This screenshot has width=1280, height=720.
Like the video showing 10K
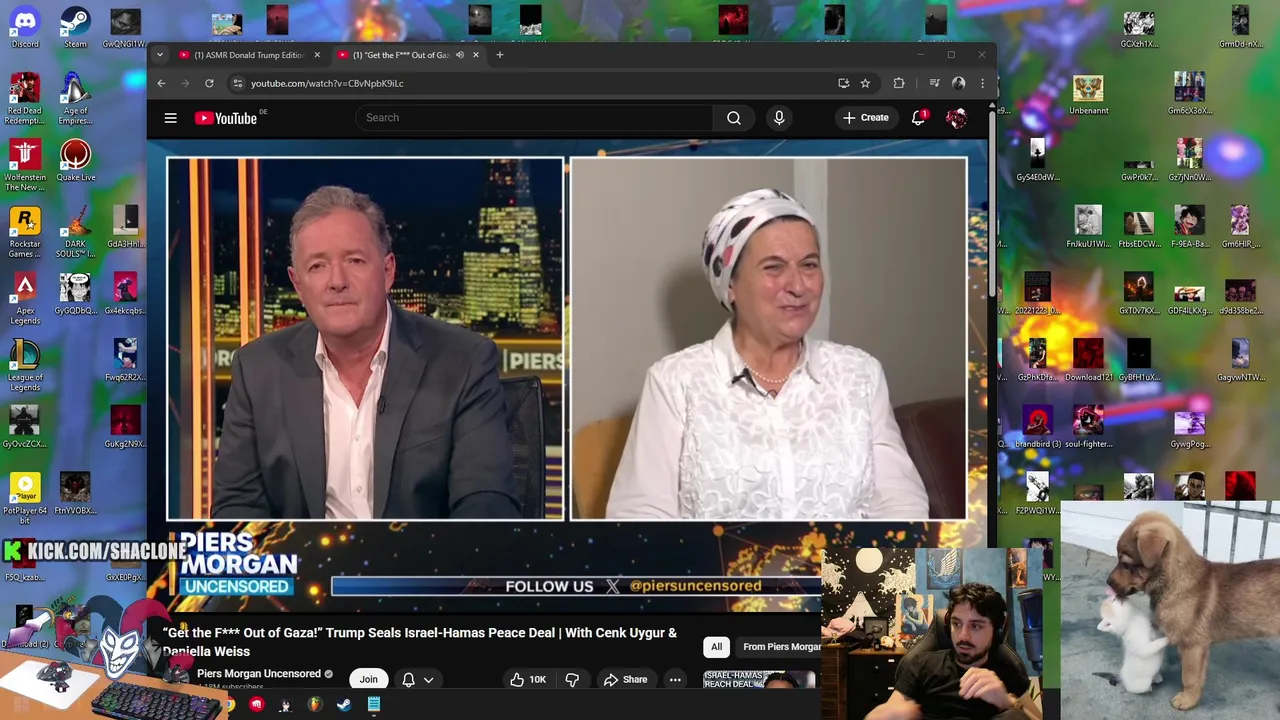528,679
